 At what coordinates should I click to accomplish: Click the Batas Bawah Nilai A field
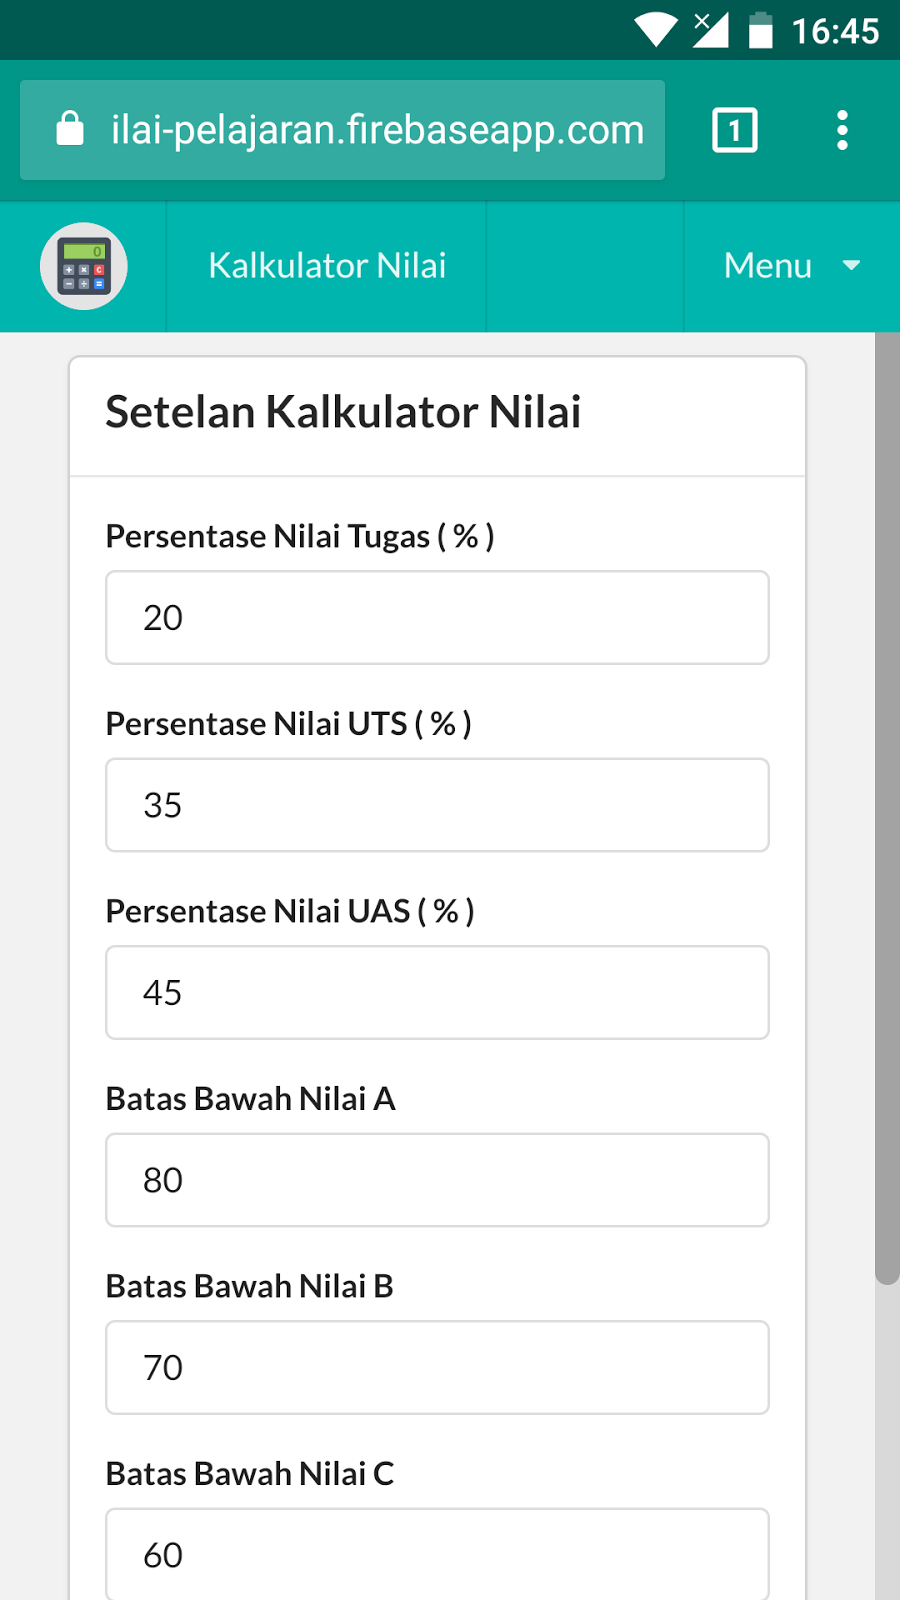(437, 1180)
